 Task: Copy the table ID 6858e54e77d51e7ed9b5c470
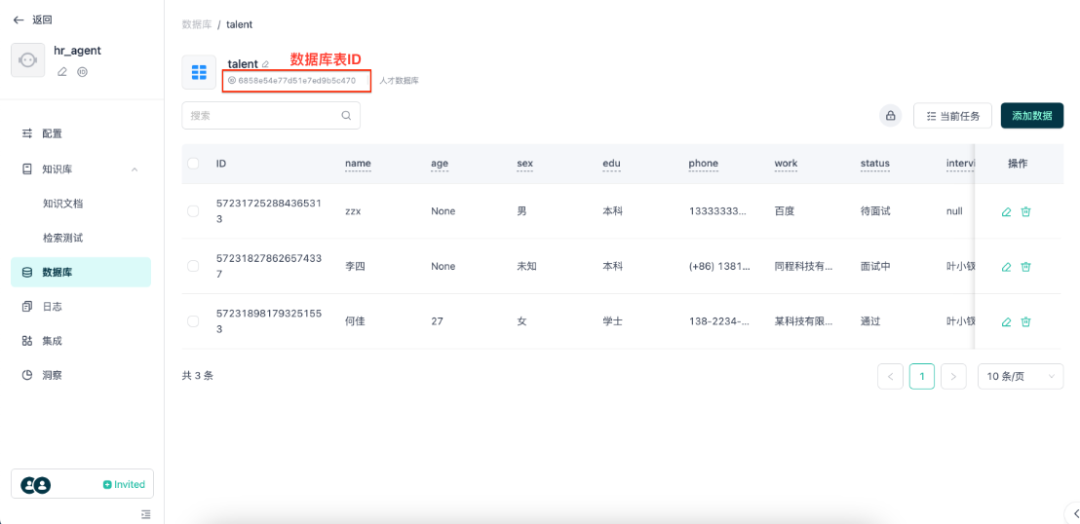292,81
